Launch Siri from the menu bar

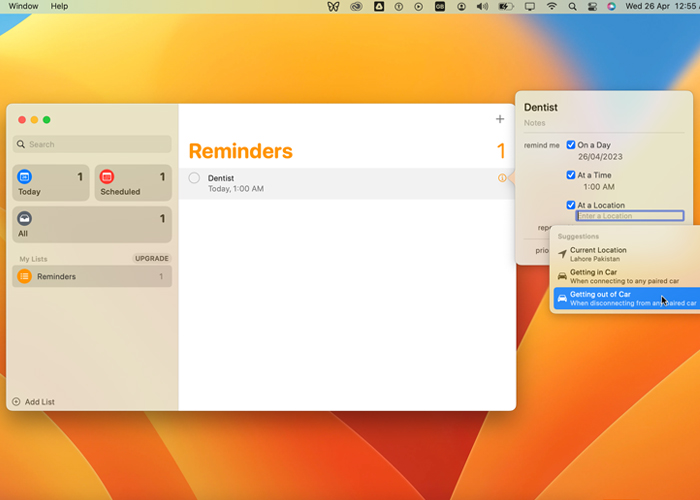pos(612,6)
